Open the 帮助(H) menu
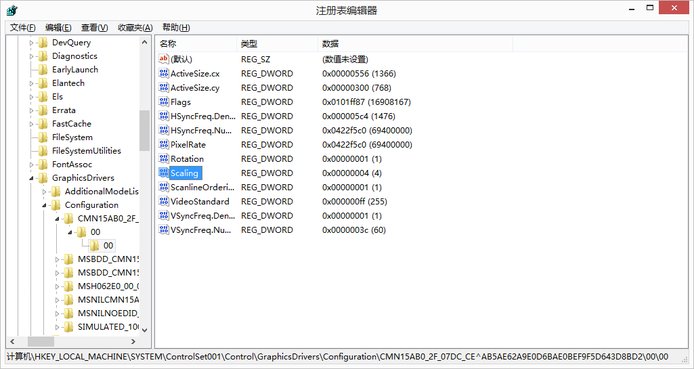 click(x=176, y=27)
